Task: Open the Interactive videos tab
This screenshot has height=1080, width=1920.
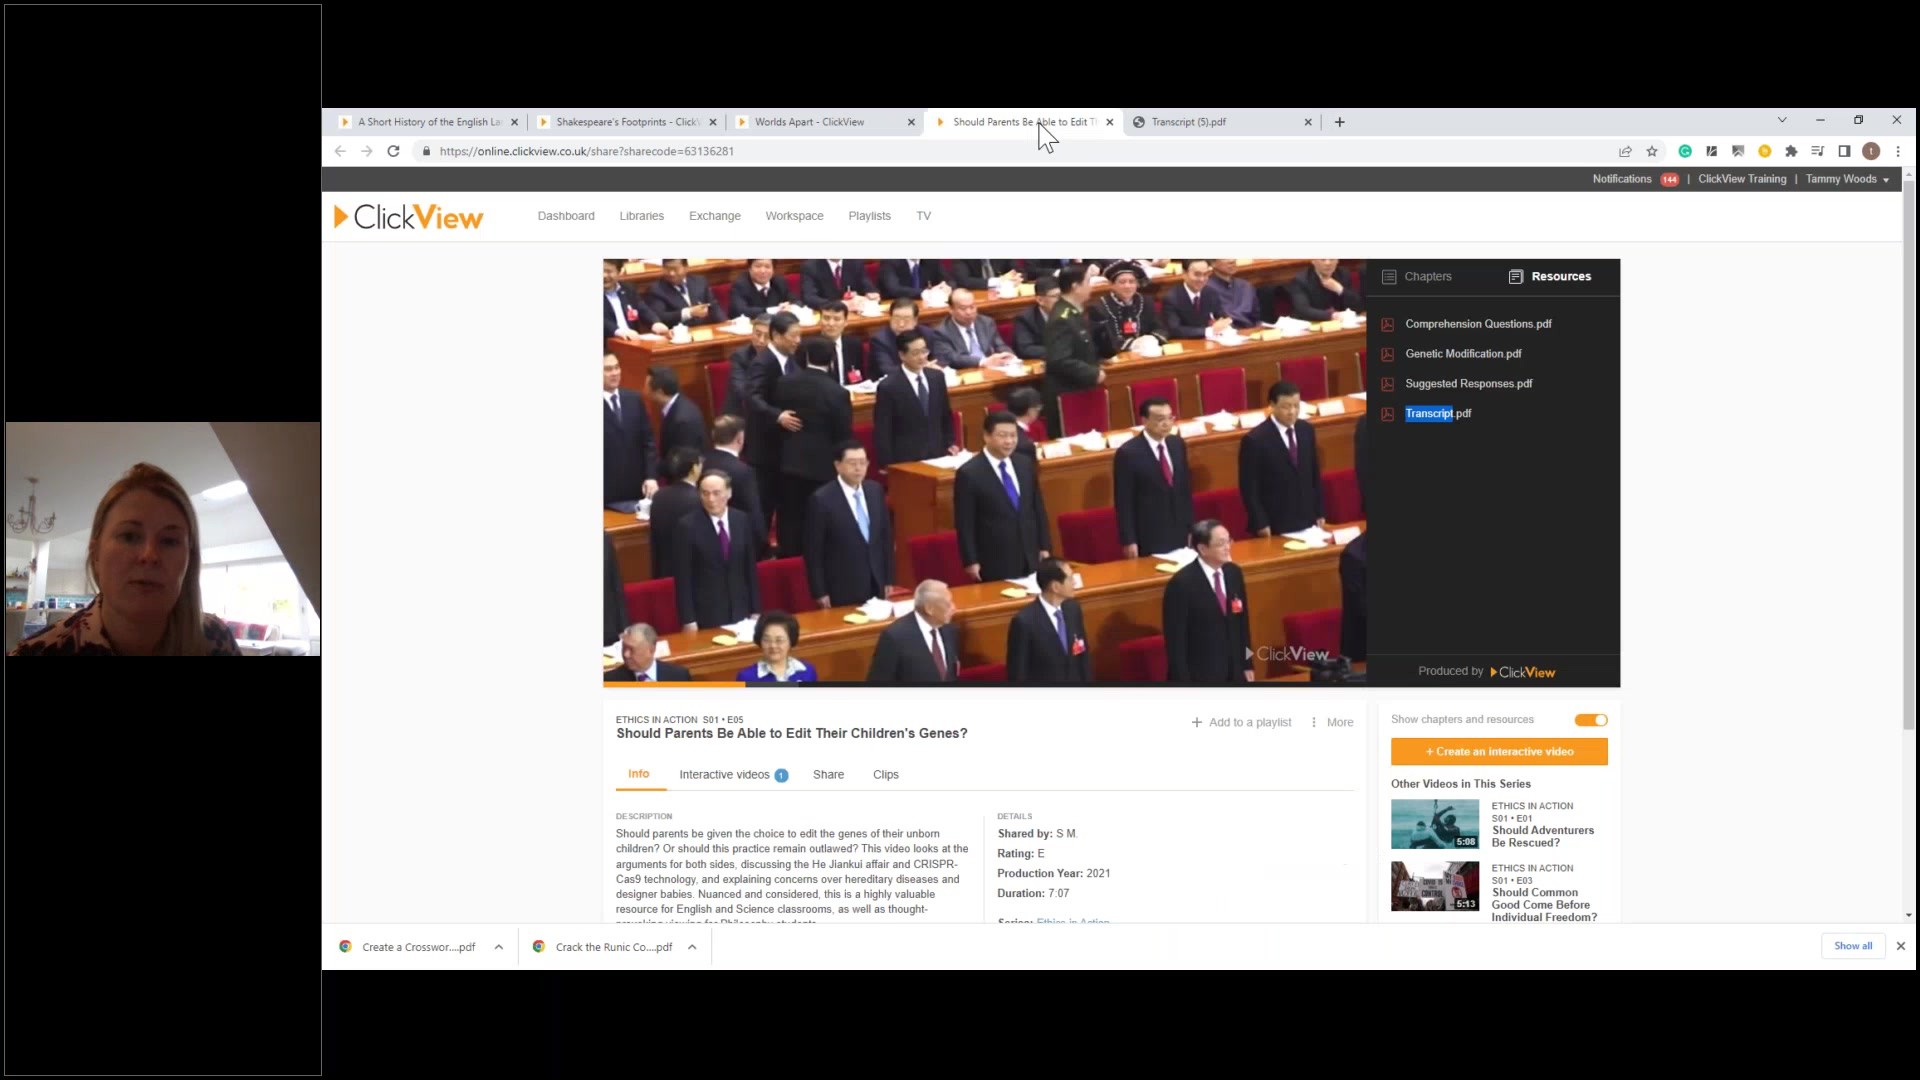Action: (734, 775)
